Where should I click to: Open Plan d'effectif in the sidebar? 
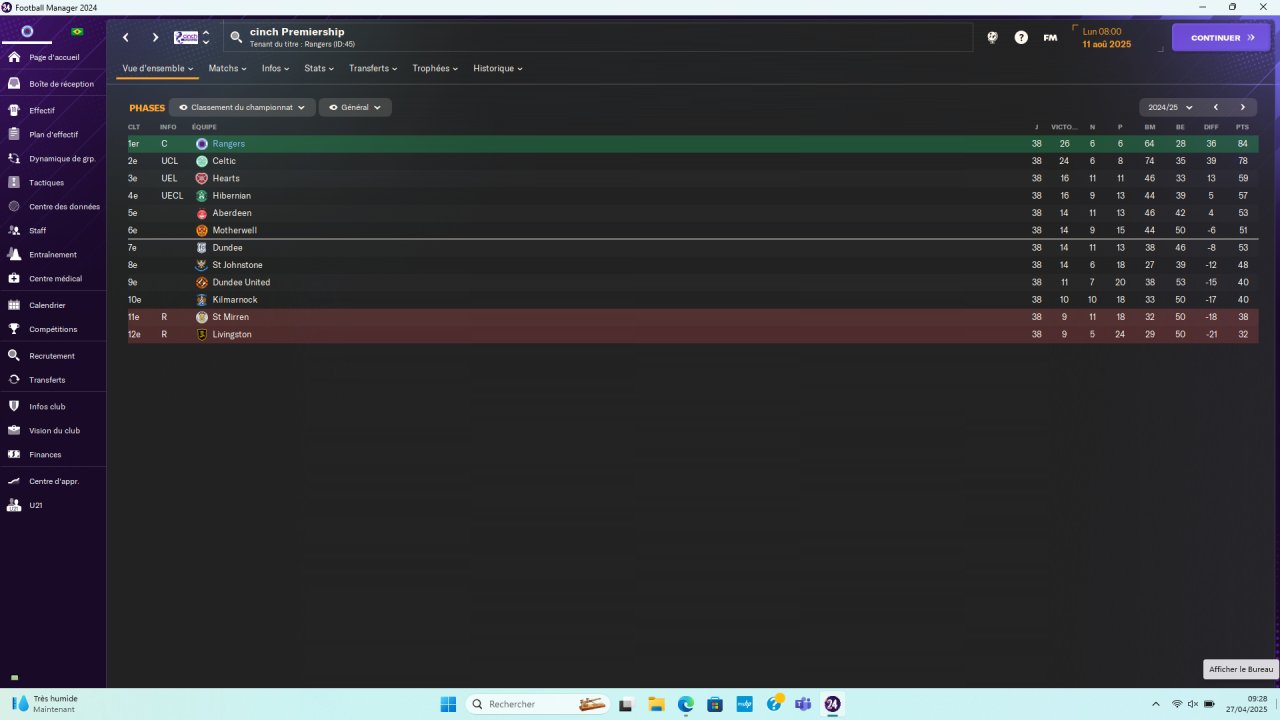tap(53, 134)
